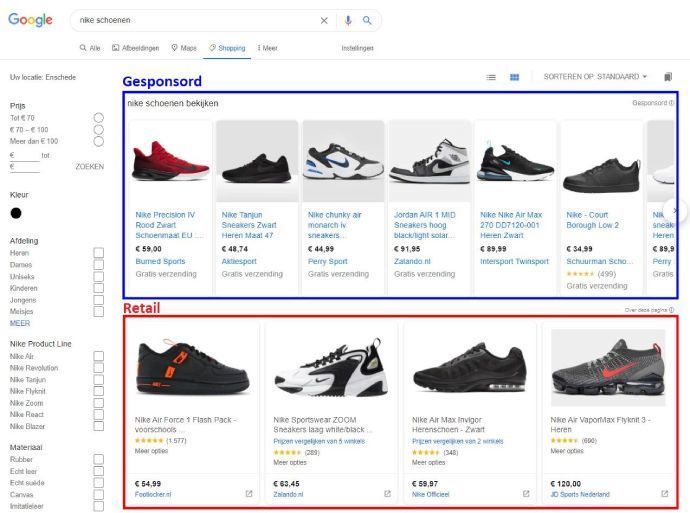Open 'Nike Precision IV Rood Zwart' link
The height and width of the screenshot is (513, 690).
[169, 225]
